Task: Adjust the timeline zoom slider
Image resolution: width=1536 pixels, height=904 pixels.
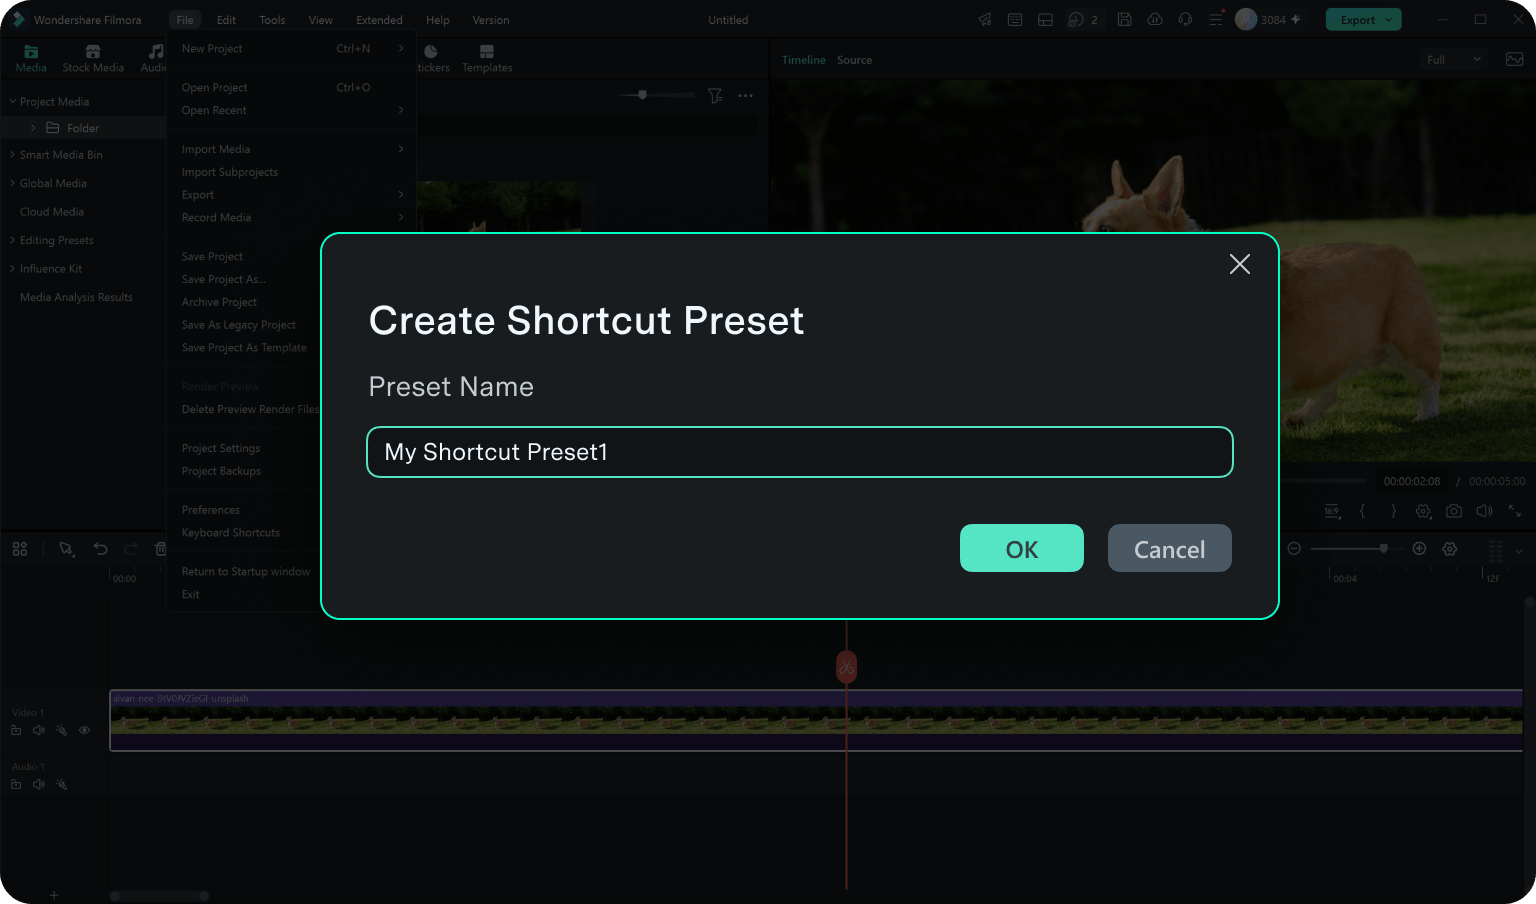Action: tap(1357, 549)
